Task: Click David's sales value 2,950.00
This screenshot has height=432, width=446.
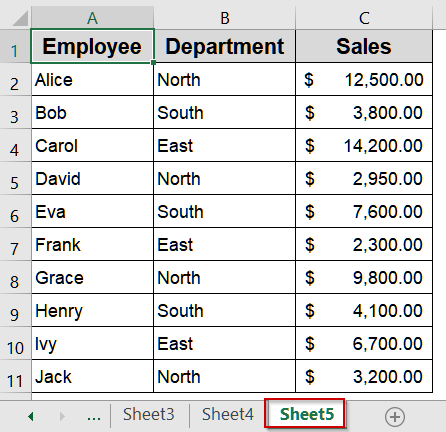Action: pos(364,178)
